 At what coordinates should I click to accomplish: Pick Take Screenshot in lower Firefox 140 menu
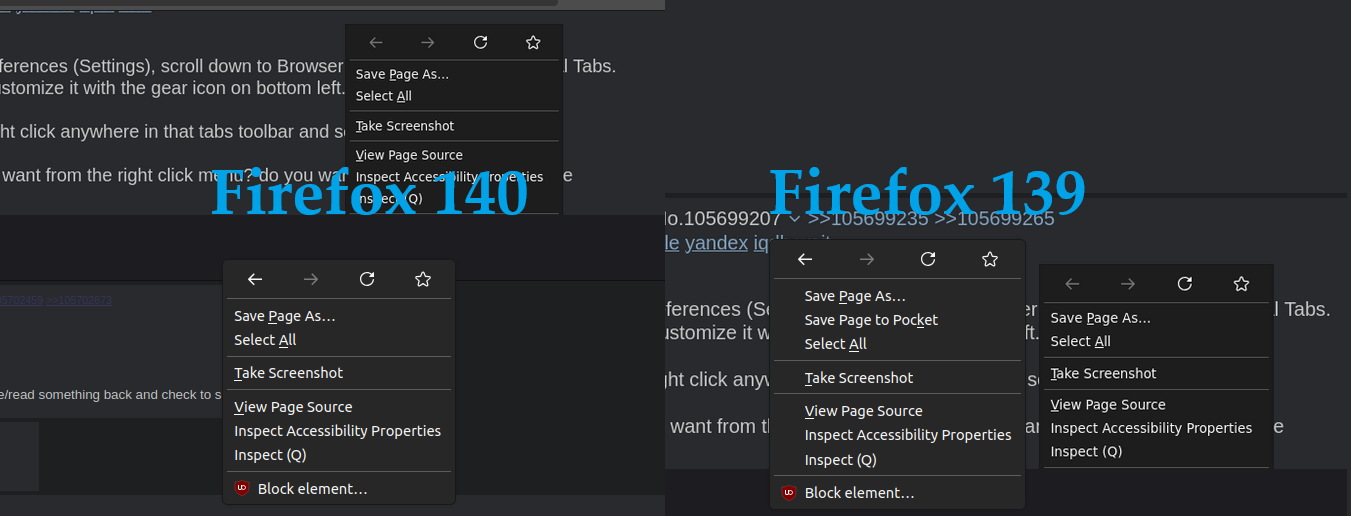pyautogui.click(x=288, y=373)
